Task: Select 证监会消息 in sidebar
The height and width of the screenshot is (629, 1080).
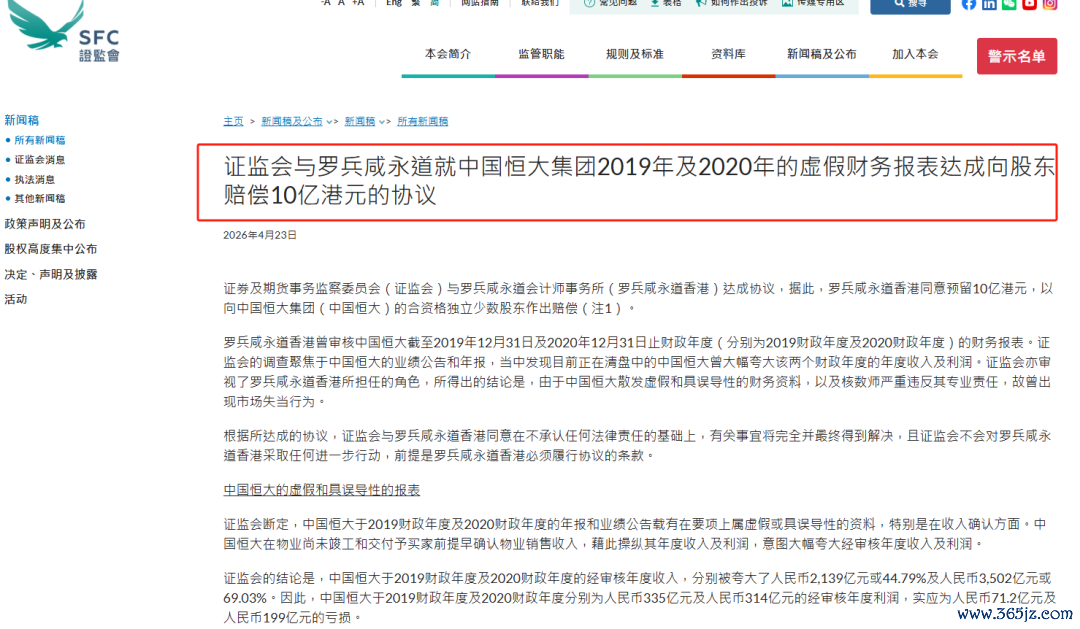Action: 39,160
